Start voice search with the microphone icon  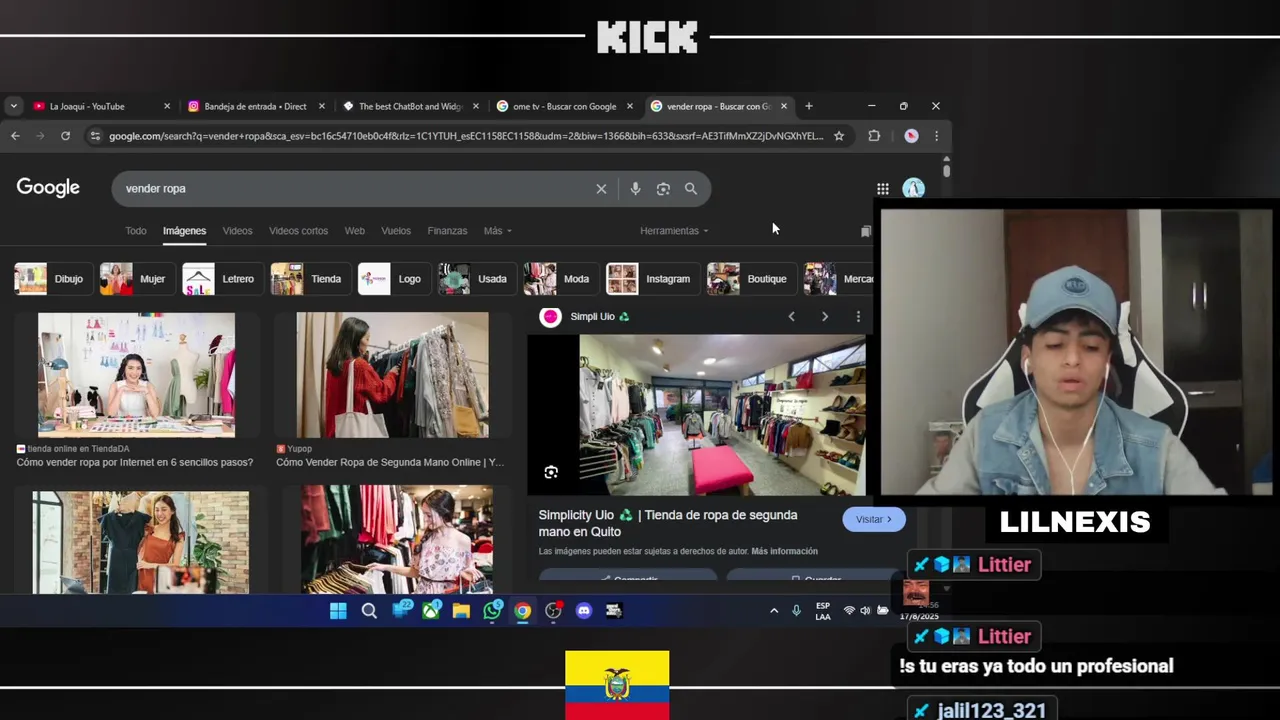tap(635, 189)
